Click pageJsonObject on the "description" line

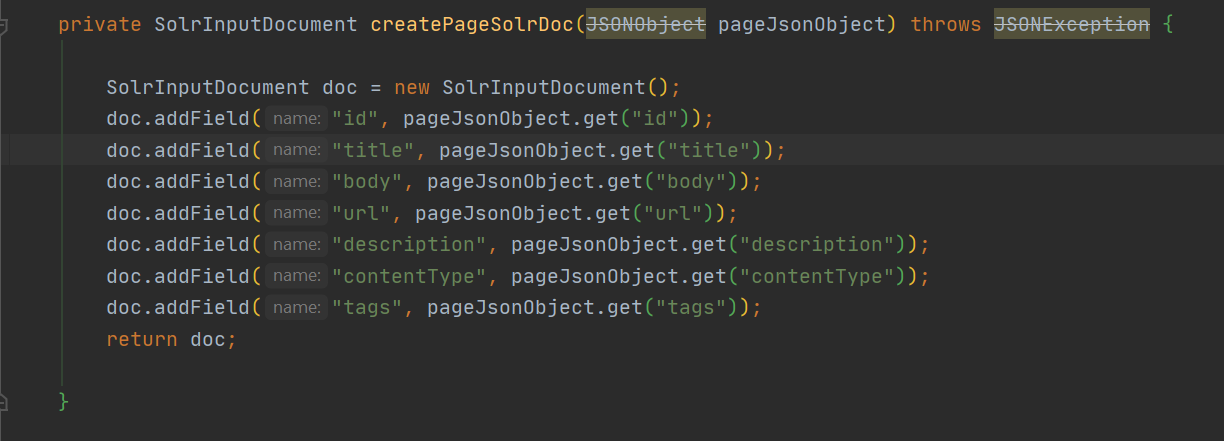[595, 245]
